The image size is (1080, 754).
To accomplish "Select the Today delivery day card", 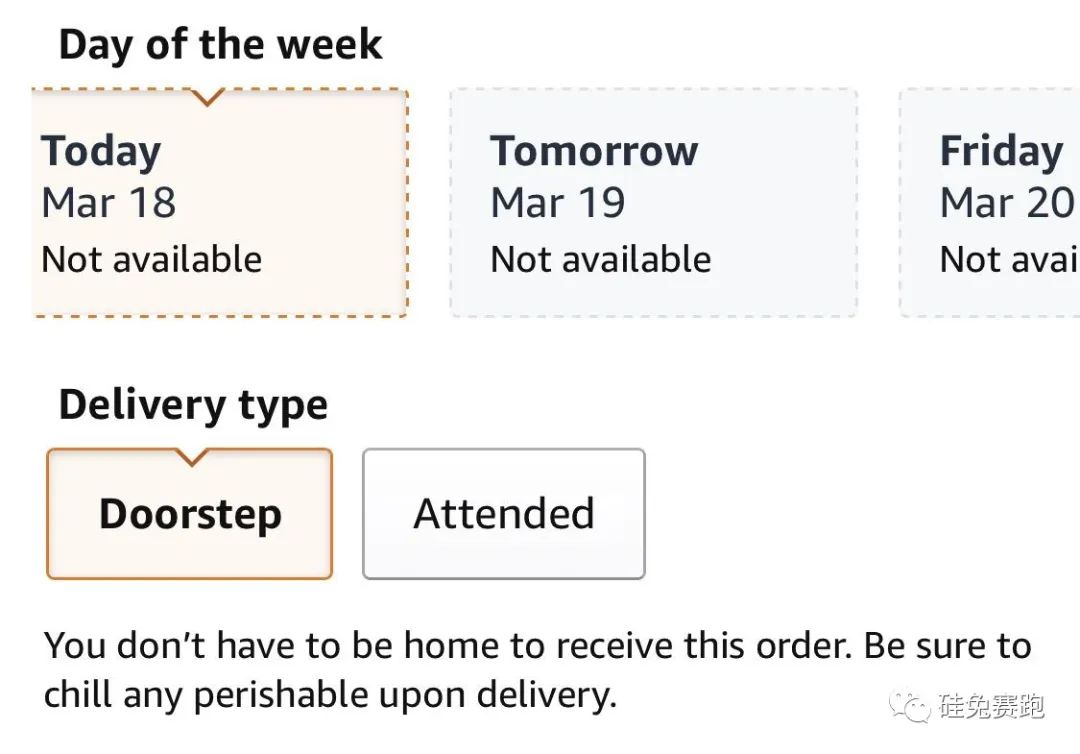I will coord(220,204).
